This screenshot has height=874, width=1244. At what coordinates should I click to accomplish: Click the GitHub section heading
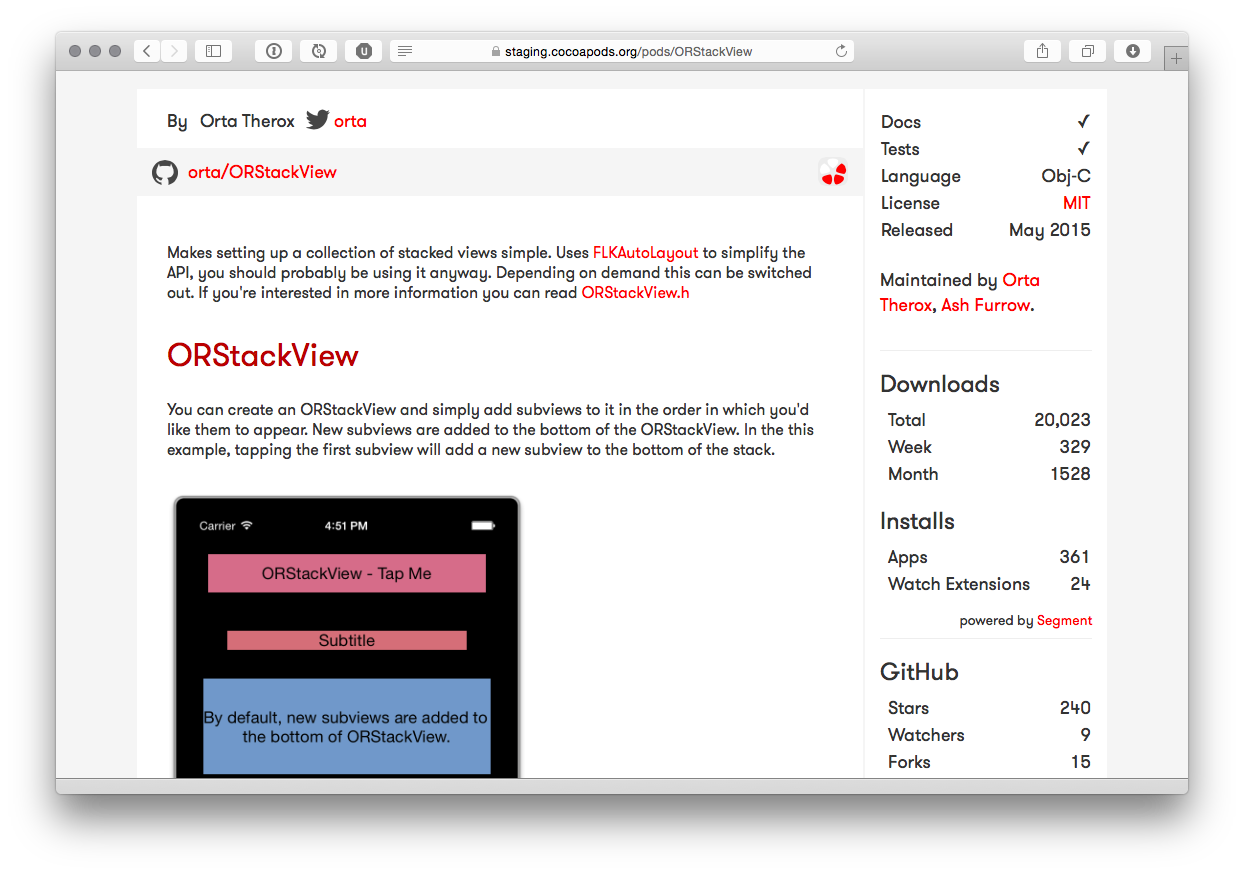coord(919,672)
